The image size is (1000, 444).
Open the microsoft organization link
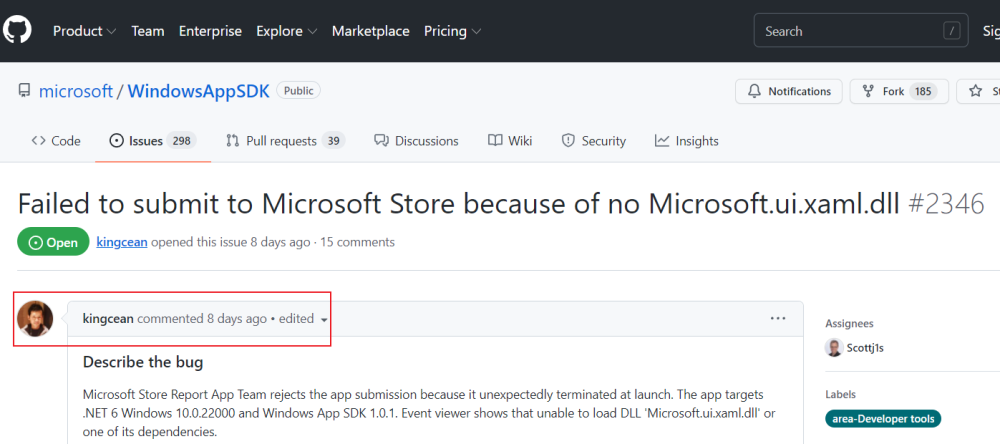click(x=75, y=91)
